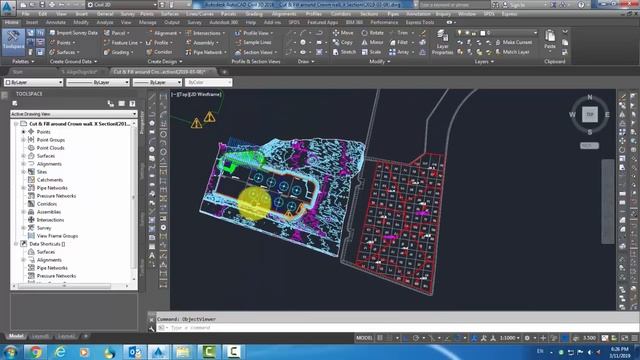
Task: Click into the command line input
Action: [392, 328]
